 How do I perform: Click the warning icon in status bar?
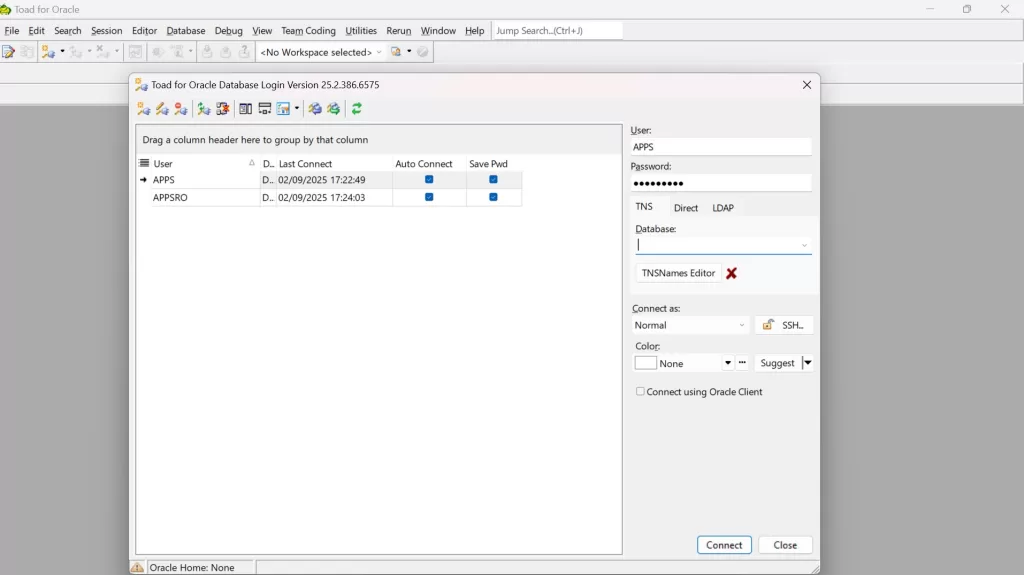pos(137,567)
